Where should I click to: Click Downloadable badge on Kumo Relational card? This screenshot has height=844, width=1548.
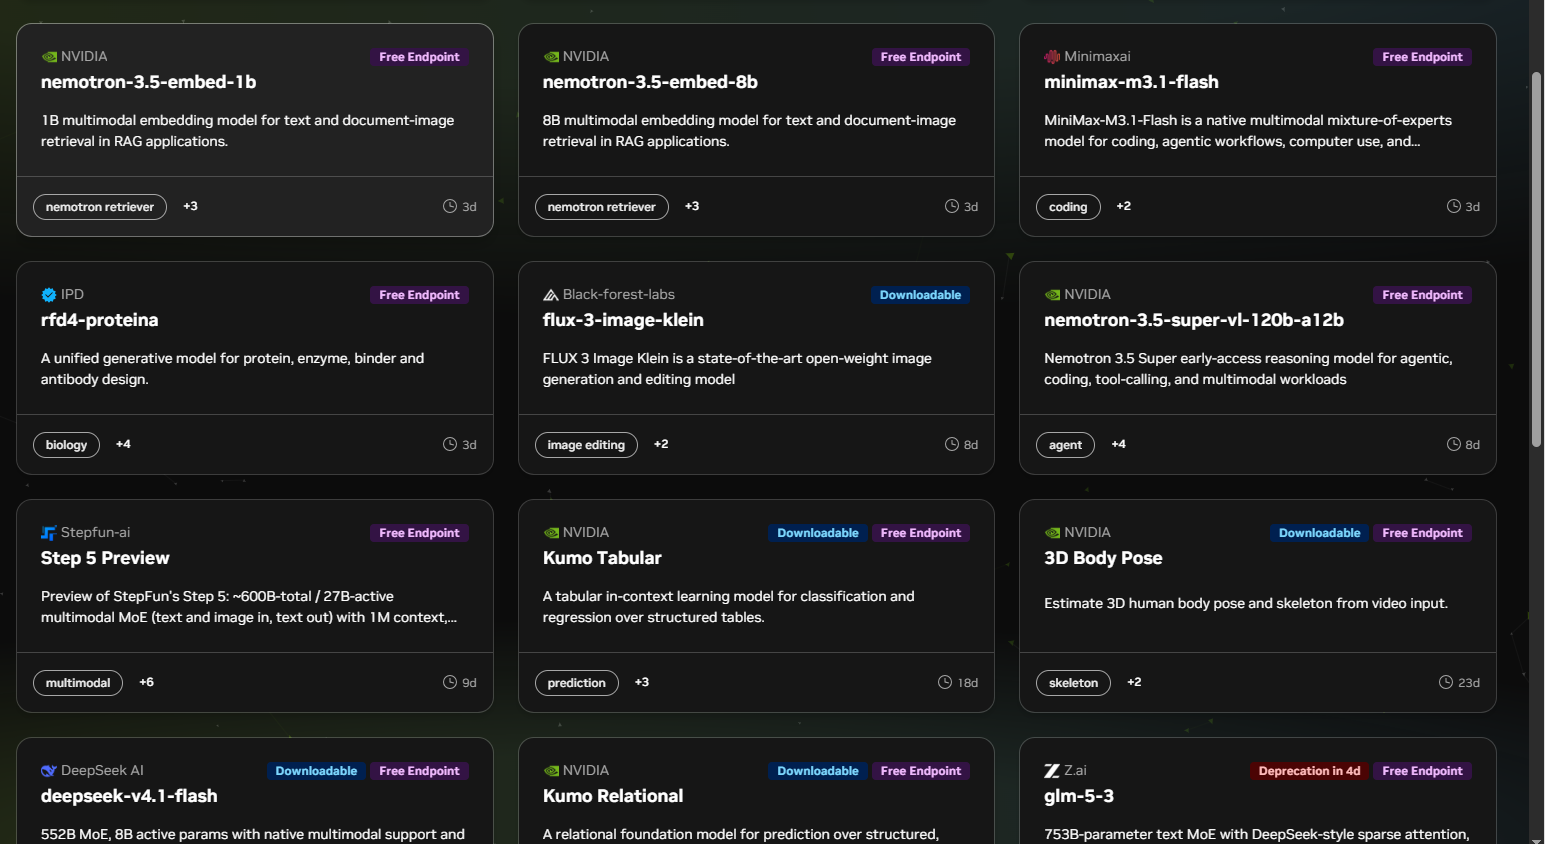(x=818, y=771)
